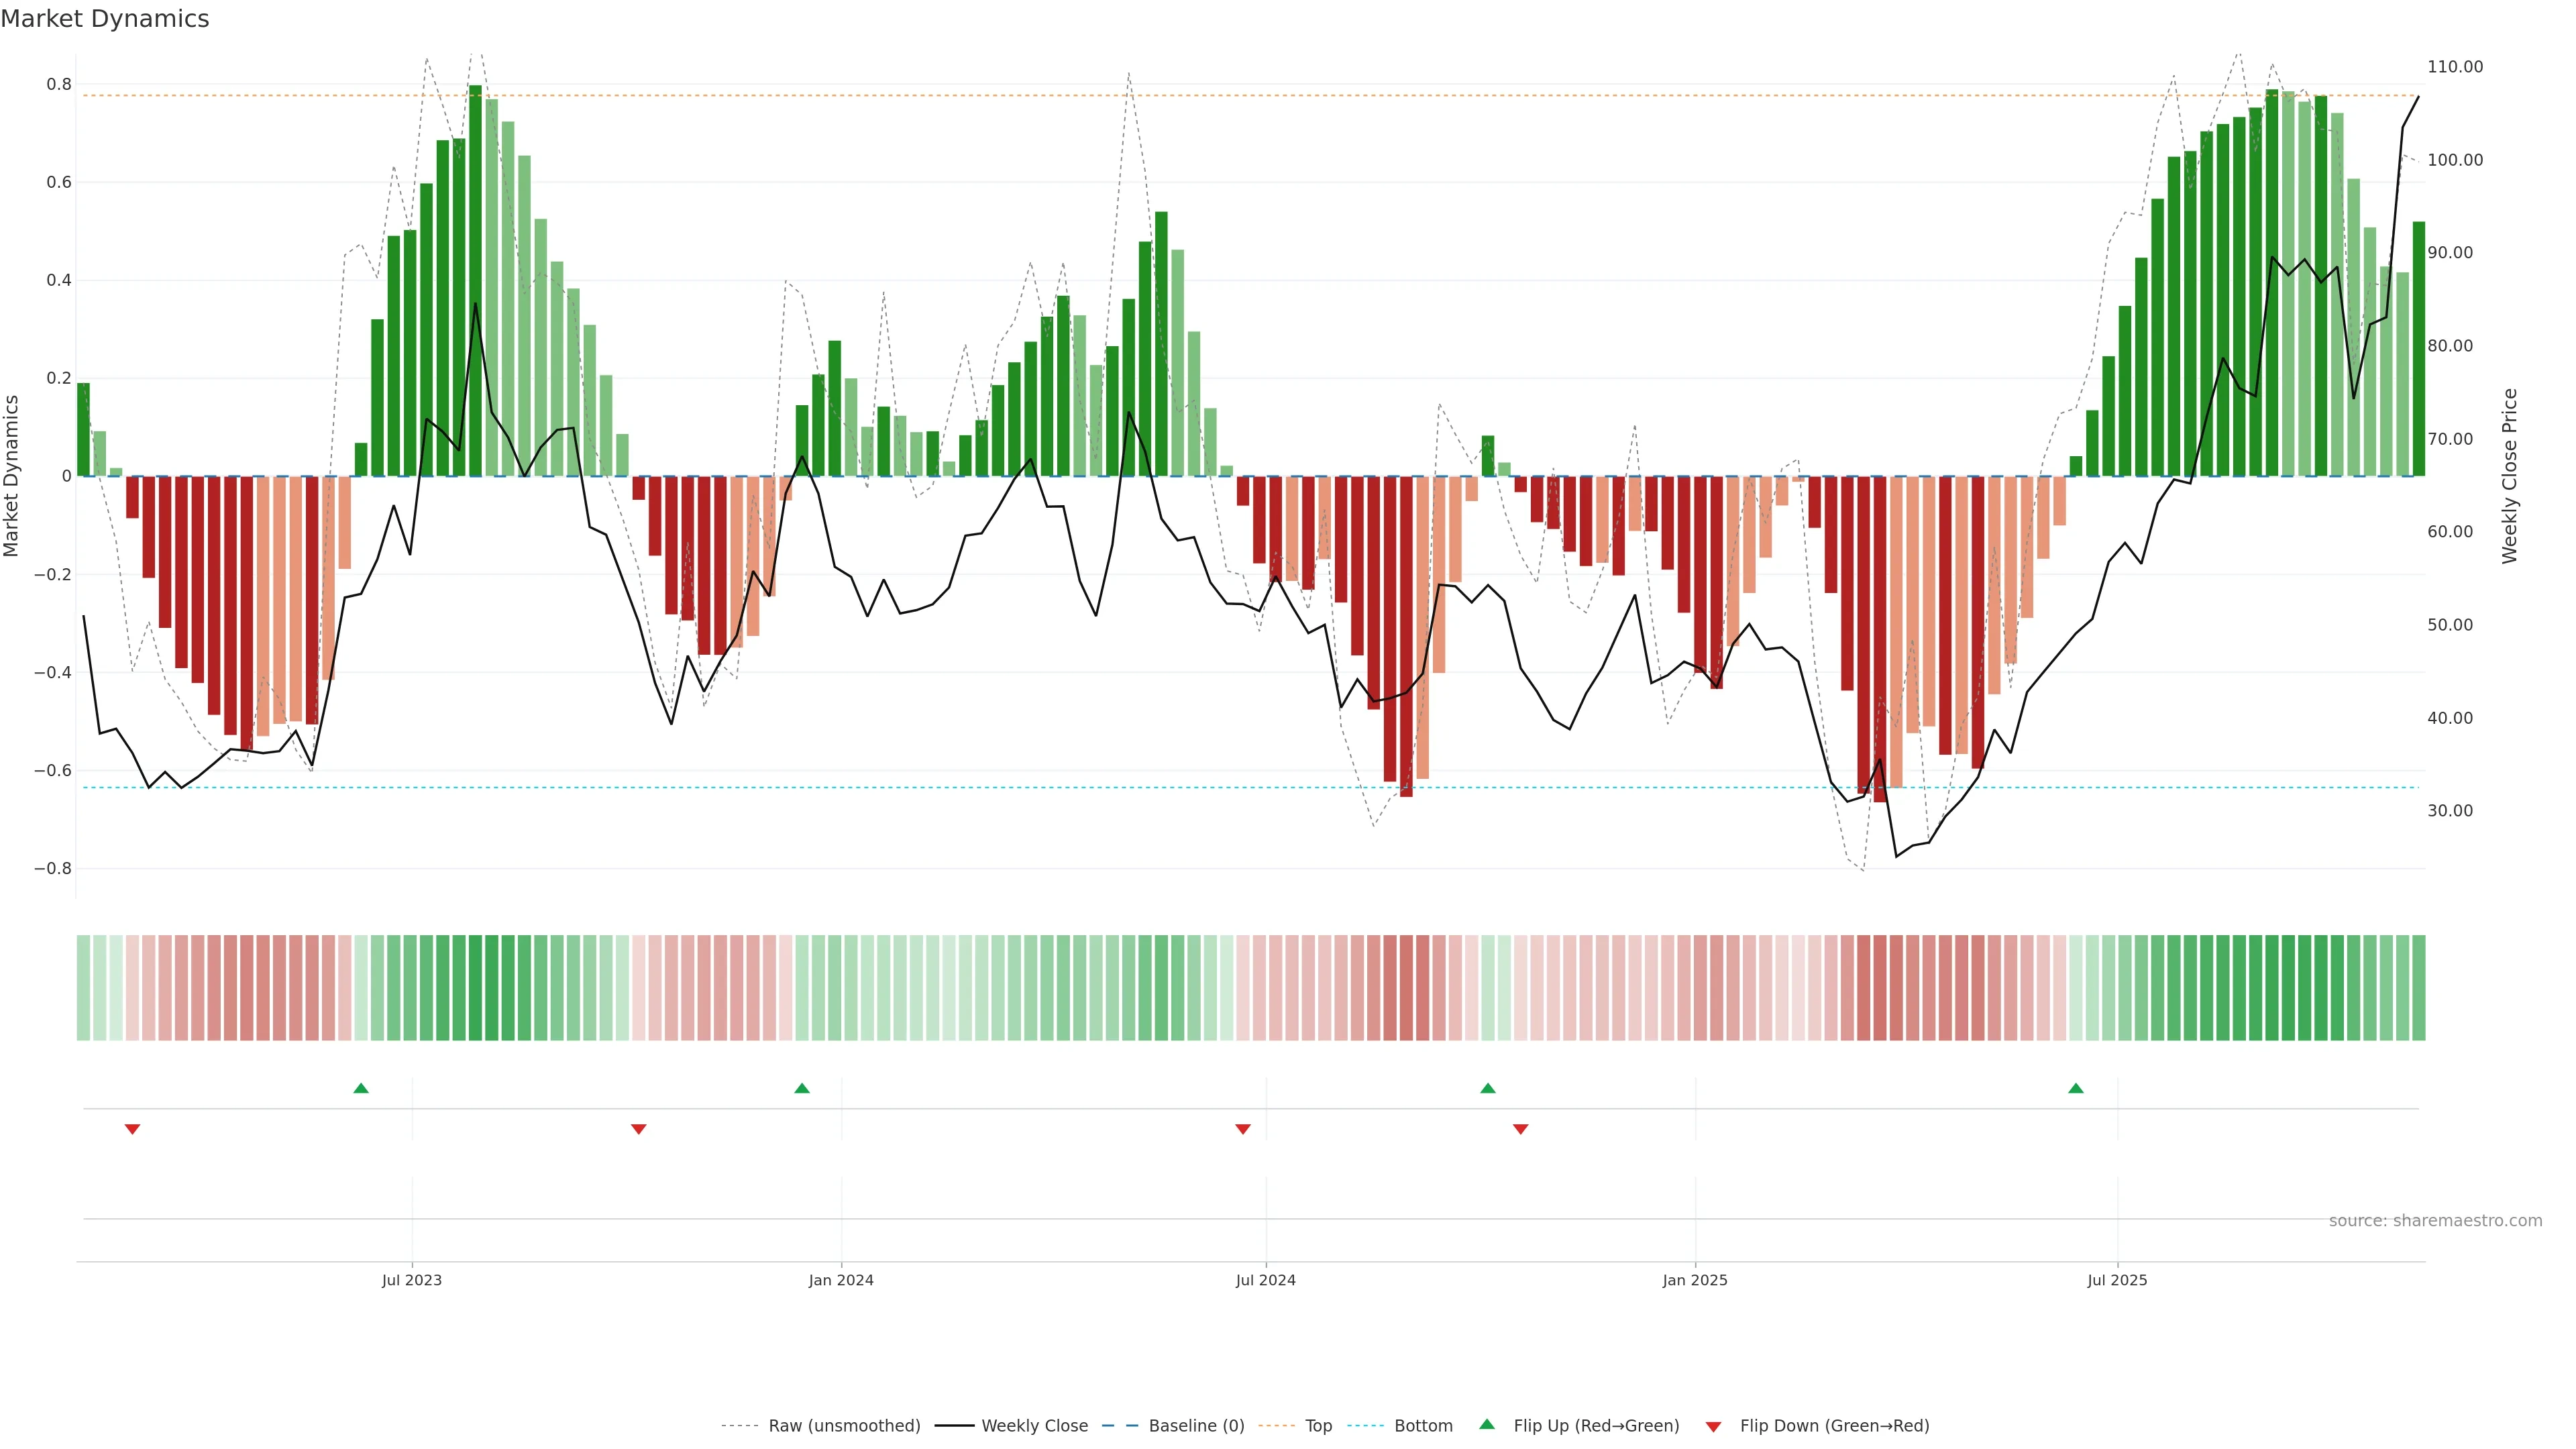Click the Jan 2025 x-axis label
The image size is (2576, 1449).
[1694, 1280]
